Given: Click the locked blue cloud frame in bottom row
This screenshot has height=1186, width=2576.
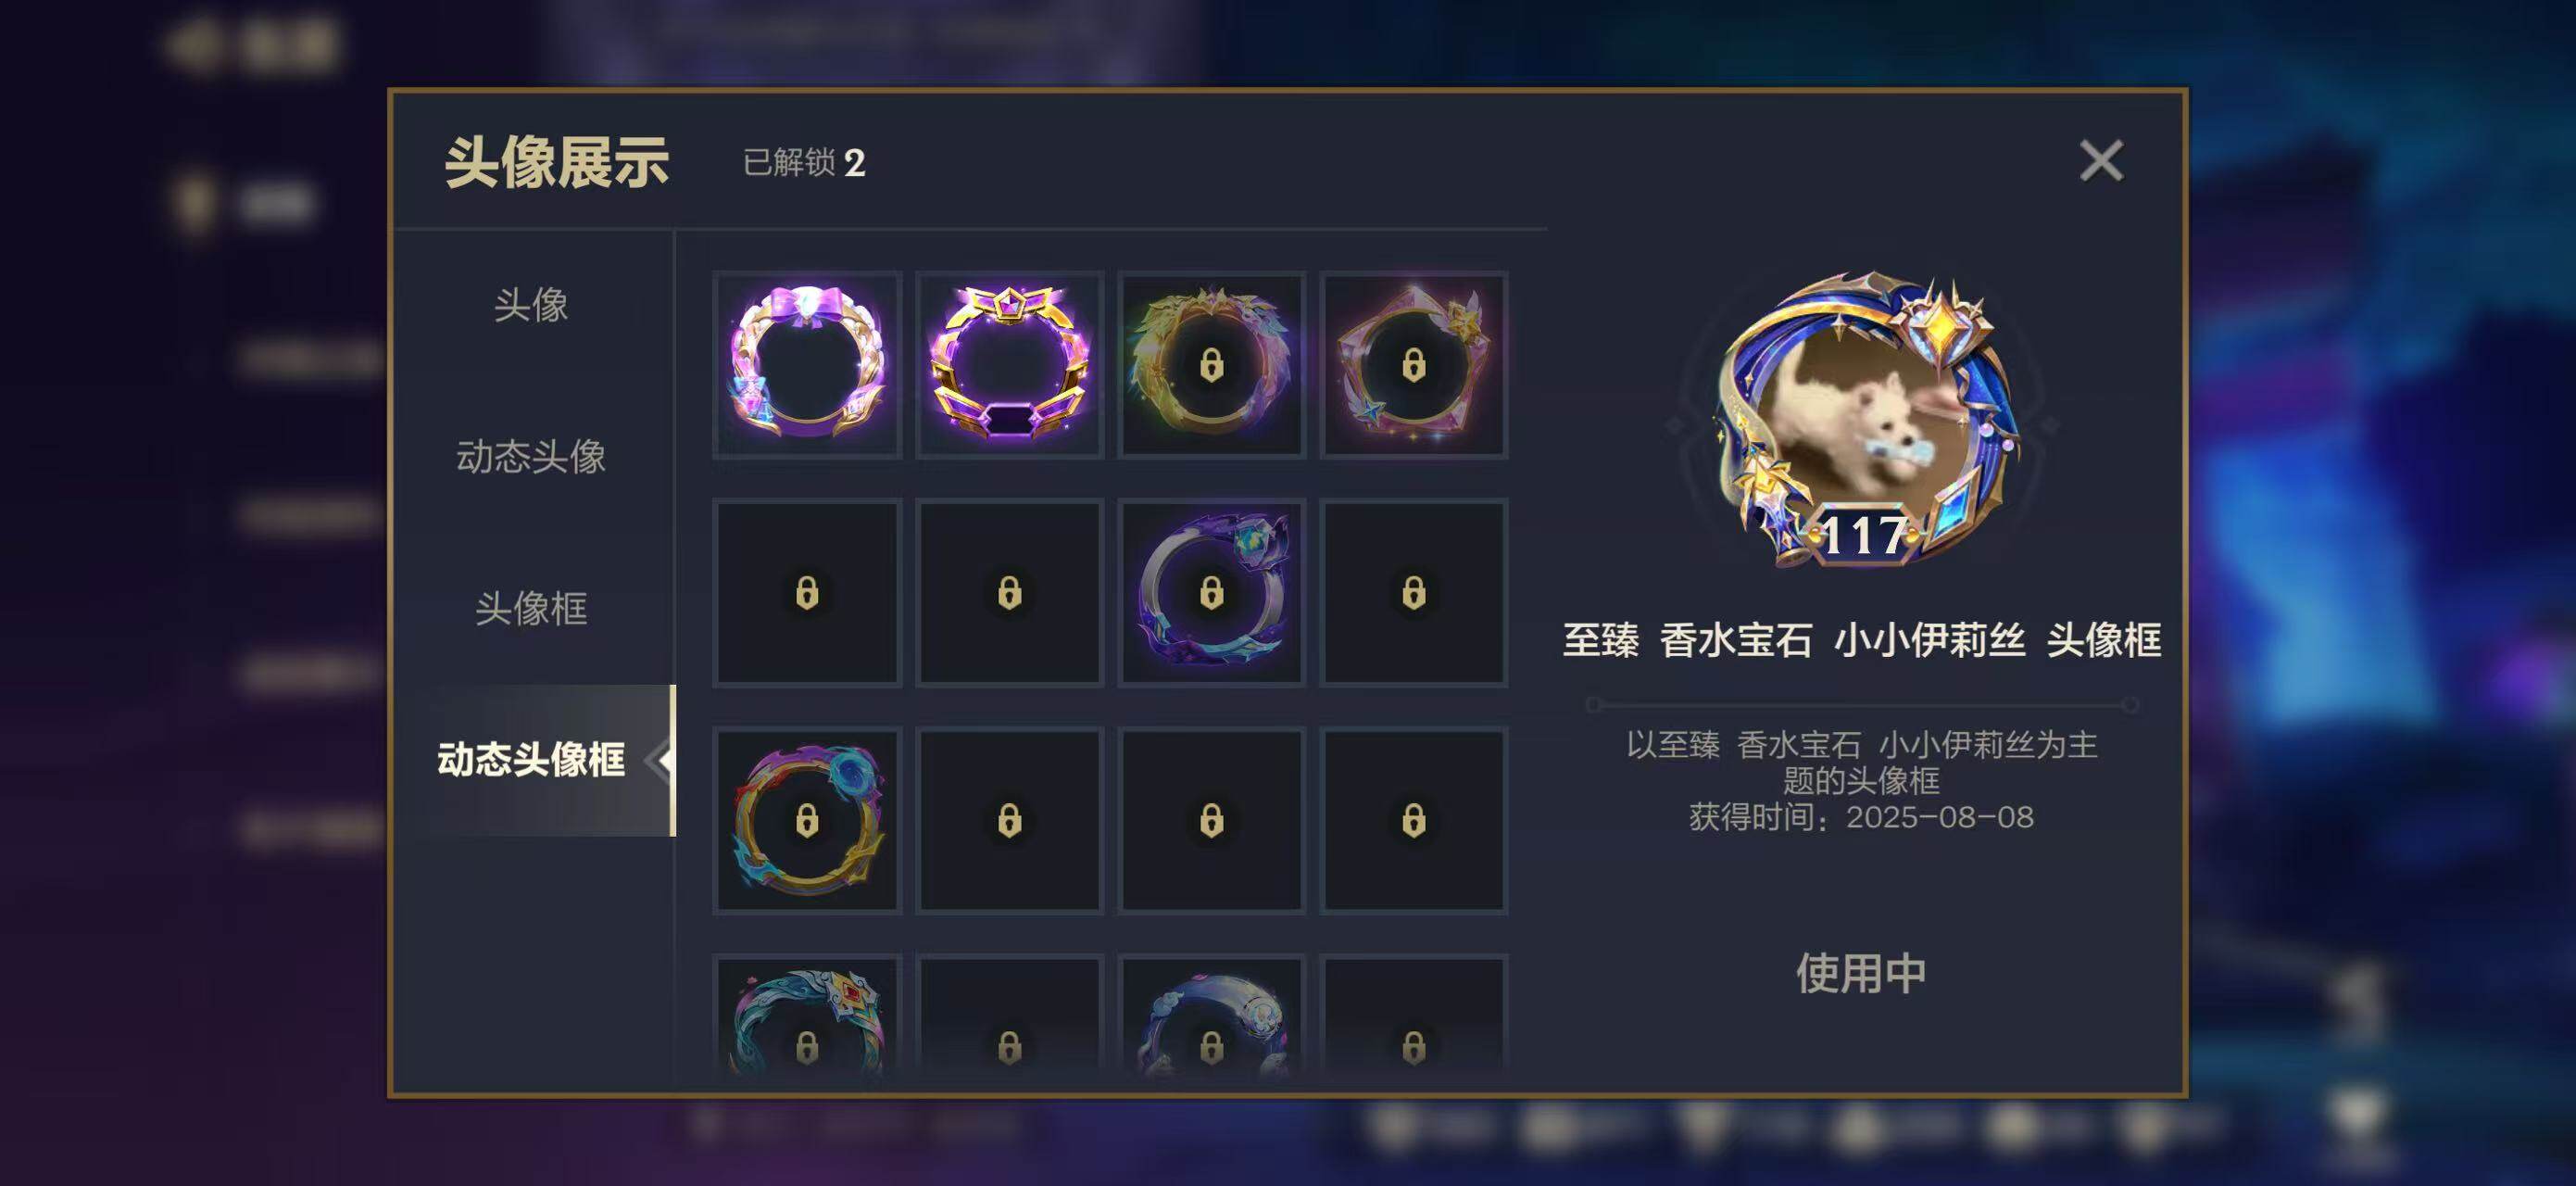Looking at the screenshot, I should click(x=1211, y=1020).
